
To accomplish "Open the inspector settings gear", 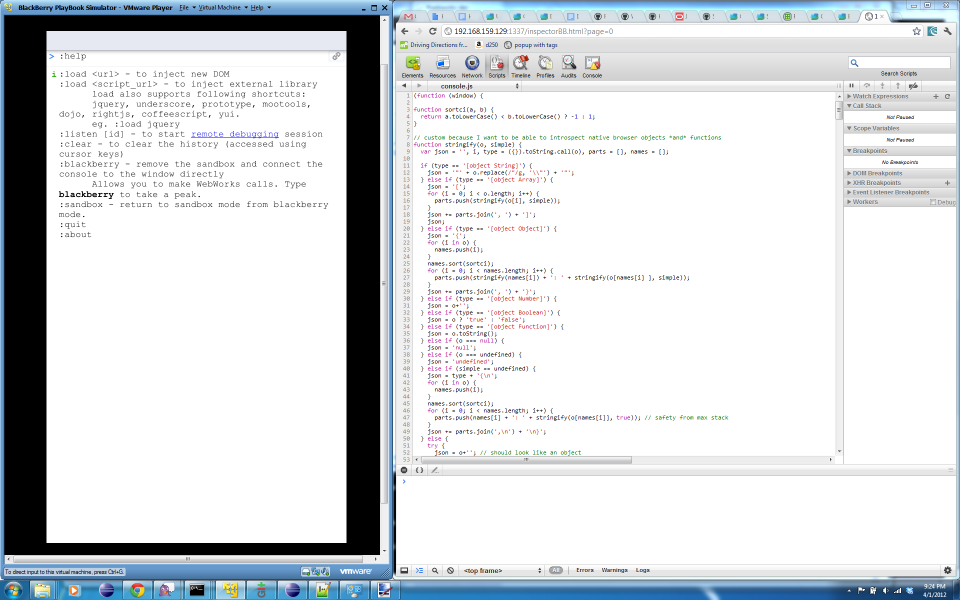I will [x=947, y=570].
